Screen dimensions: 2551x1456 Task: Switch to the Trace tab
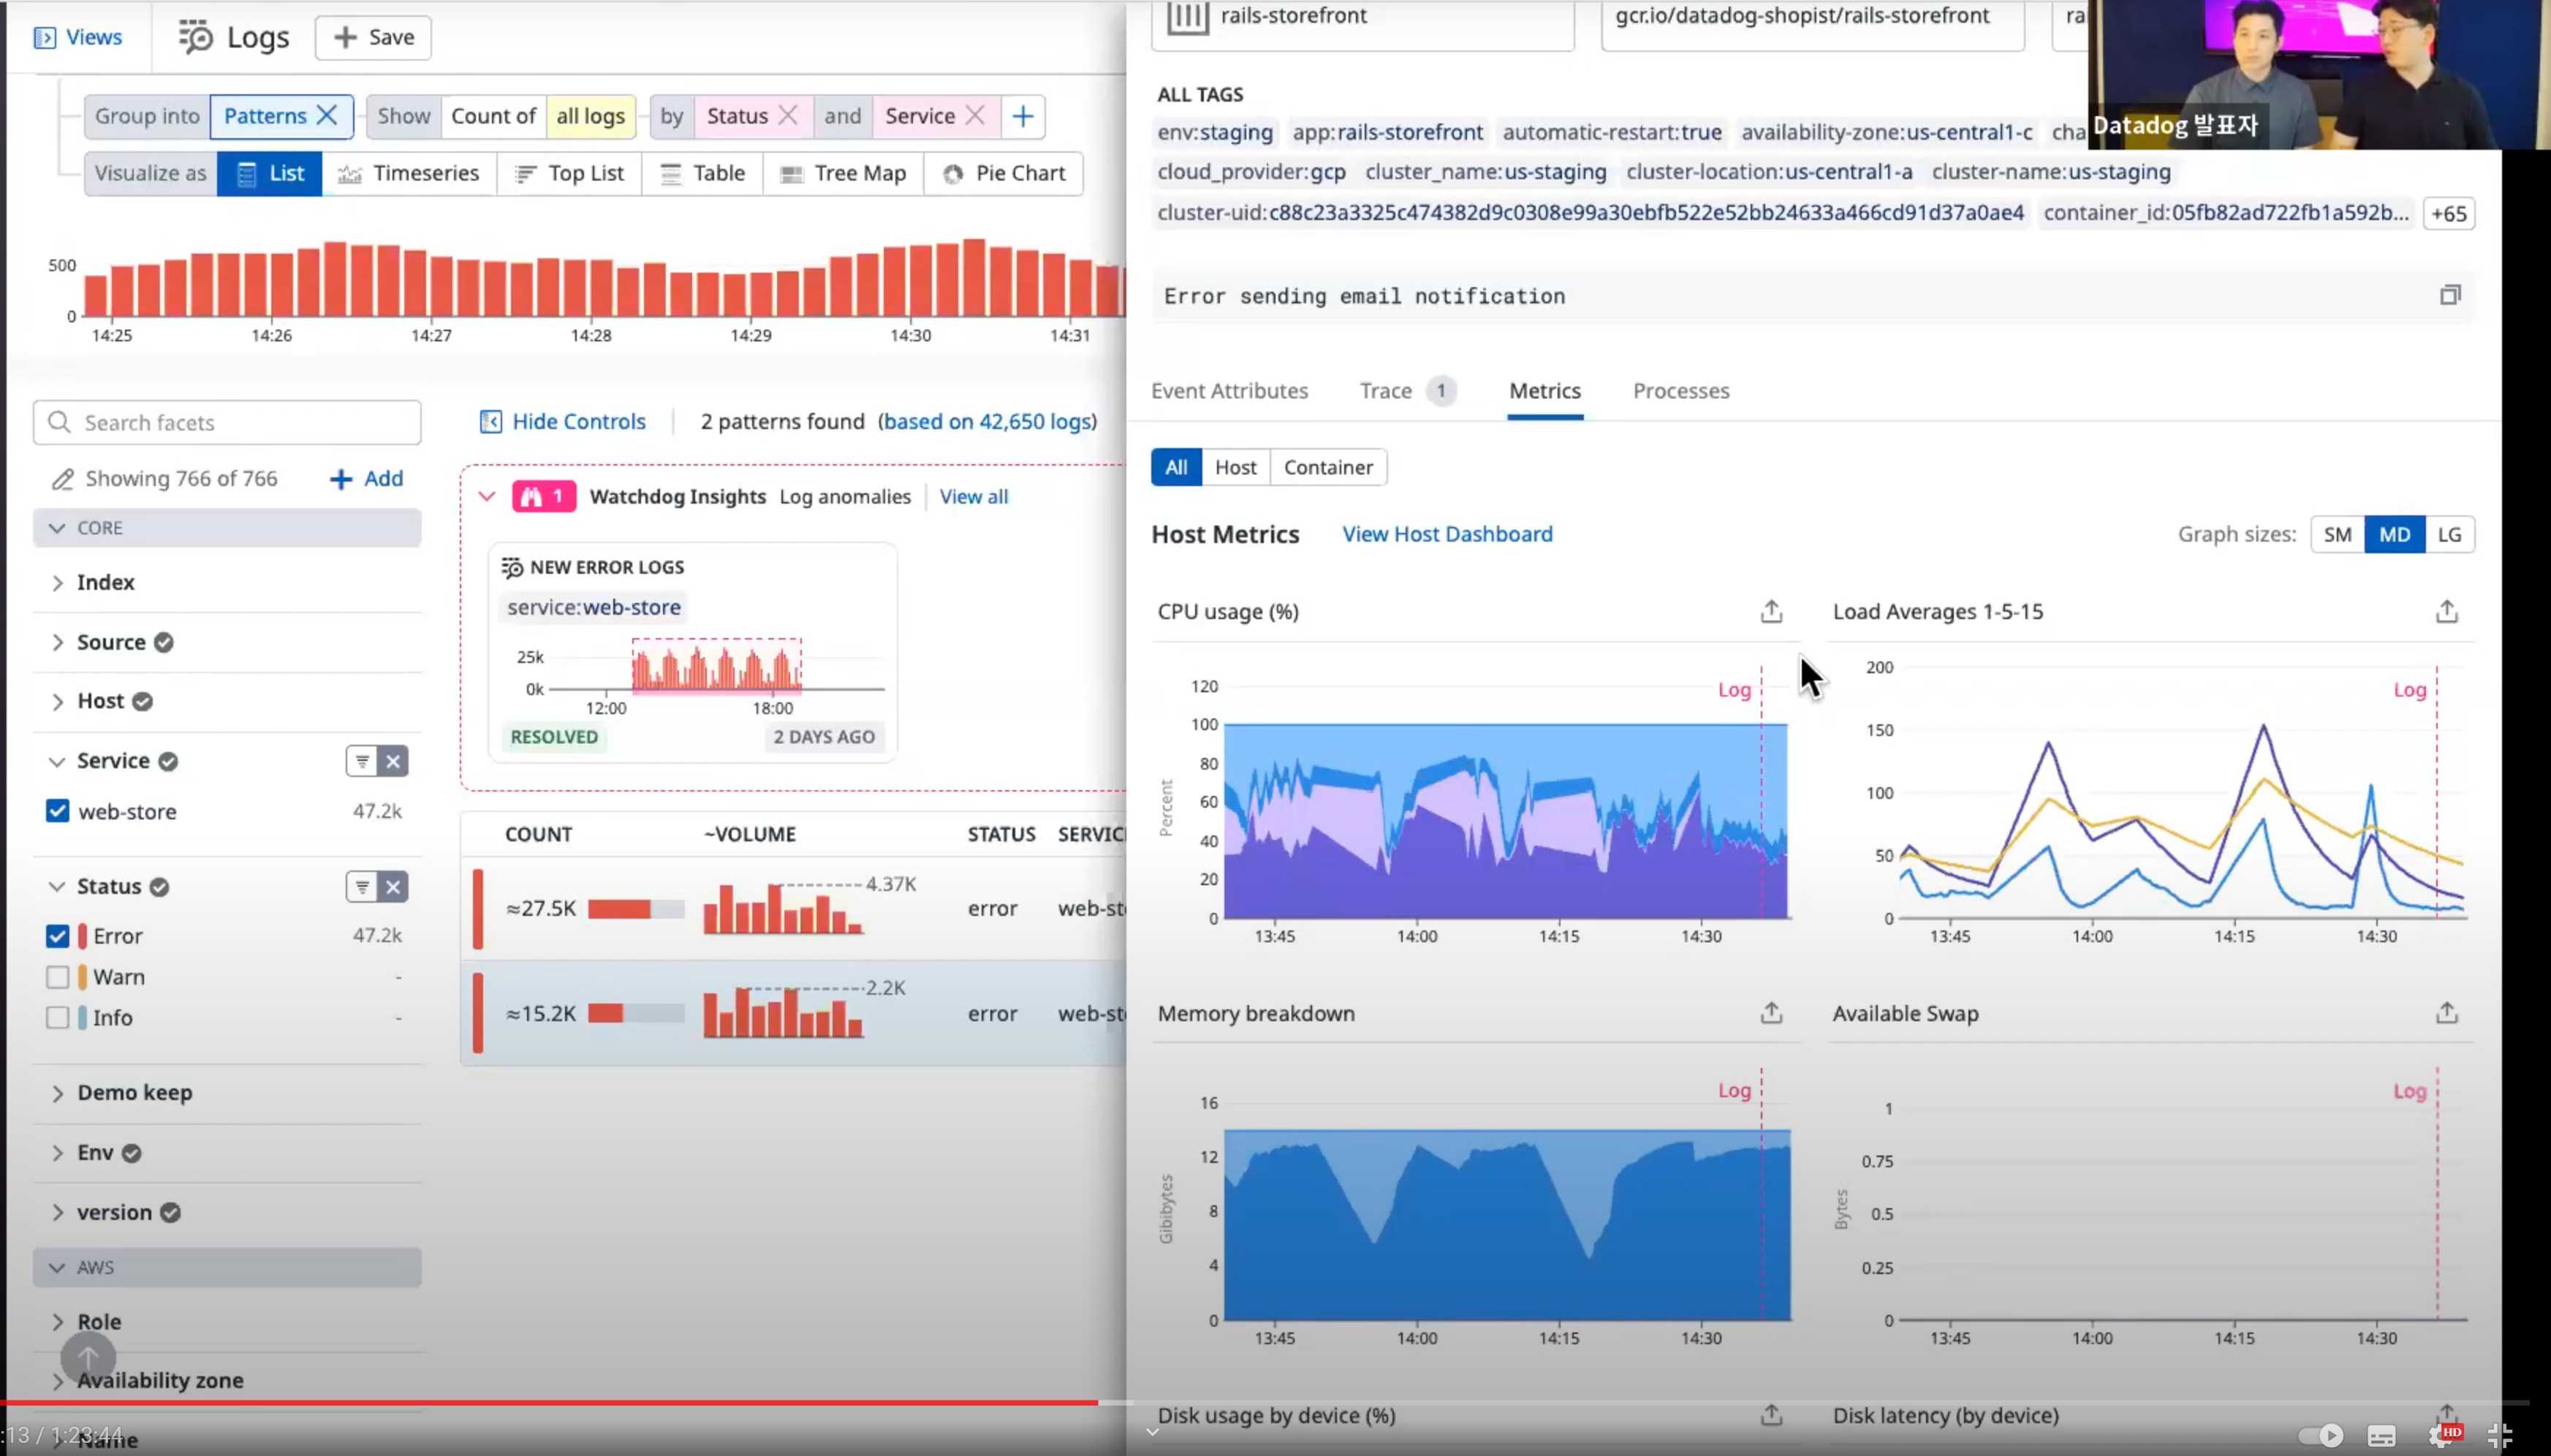(x=1407, y=391)
